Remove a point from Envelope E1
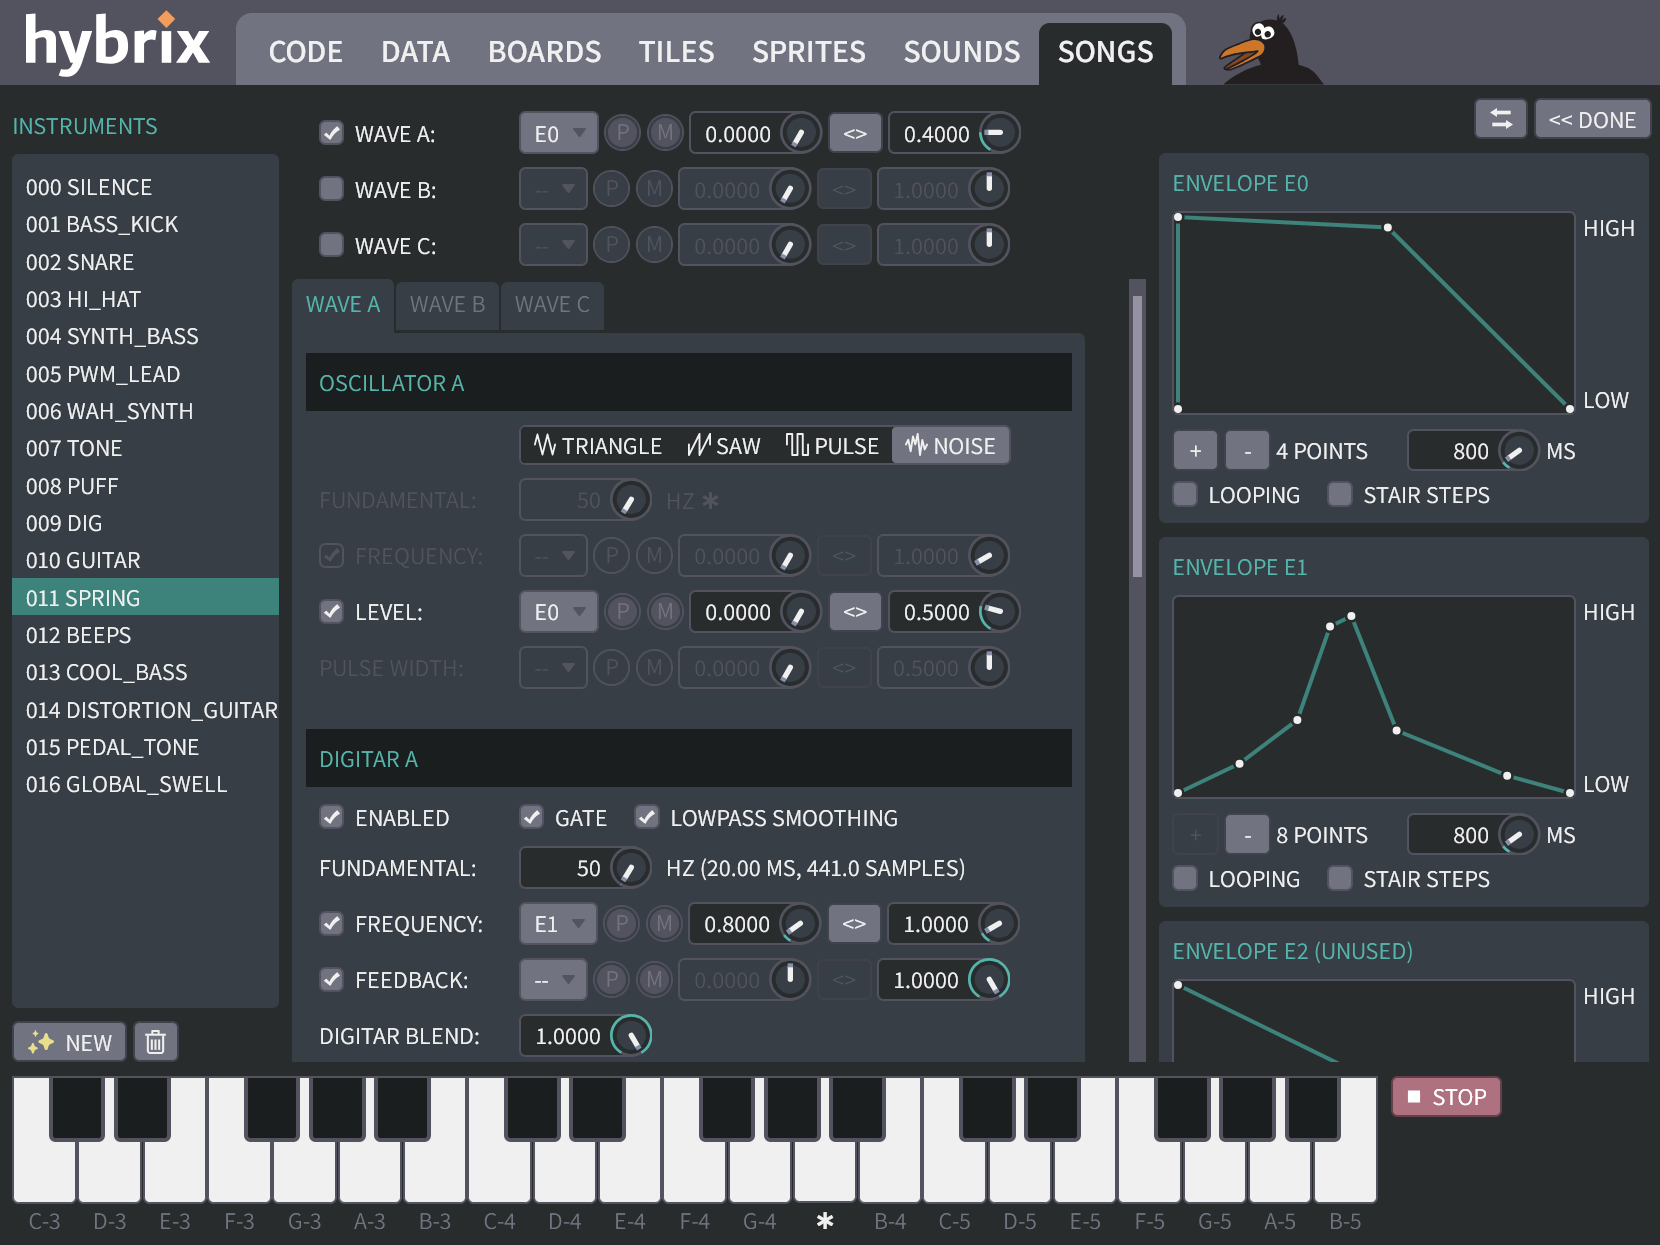 (1247, 835)
